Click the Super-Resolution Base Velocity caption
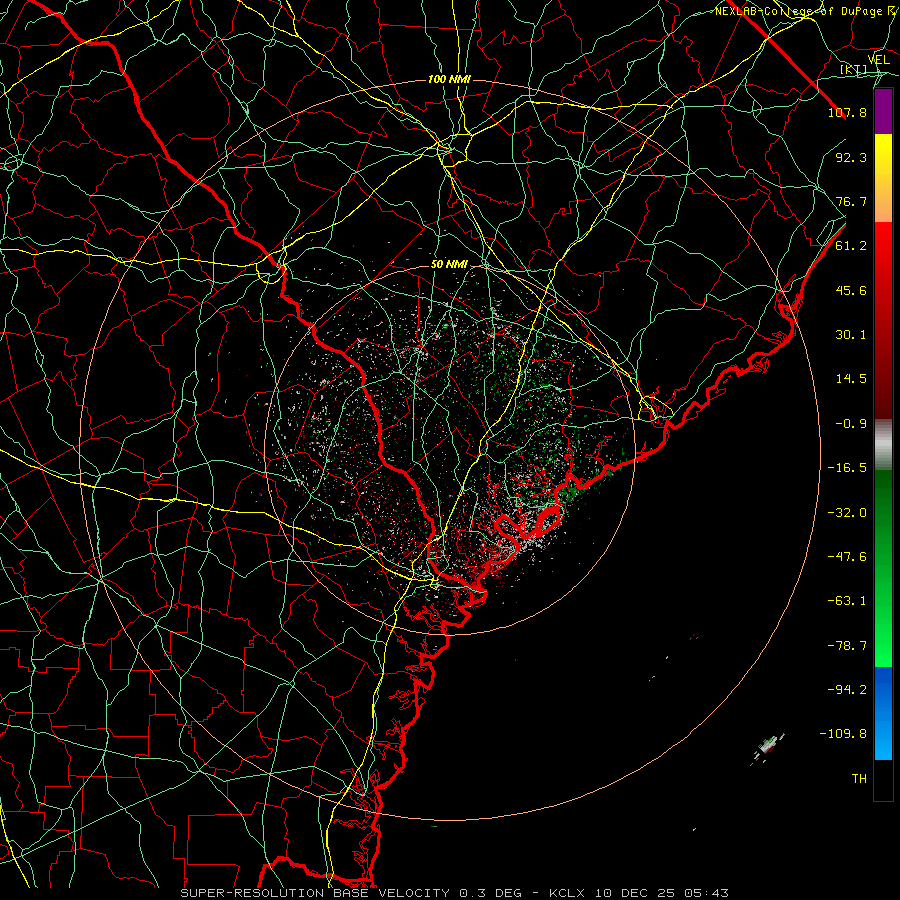Viewport: 900px width, 900px height. click(x=455, y=893)
